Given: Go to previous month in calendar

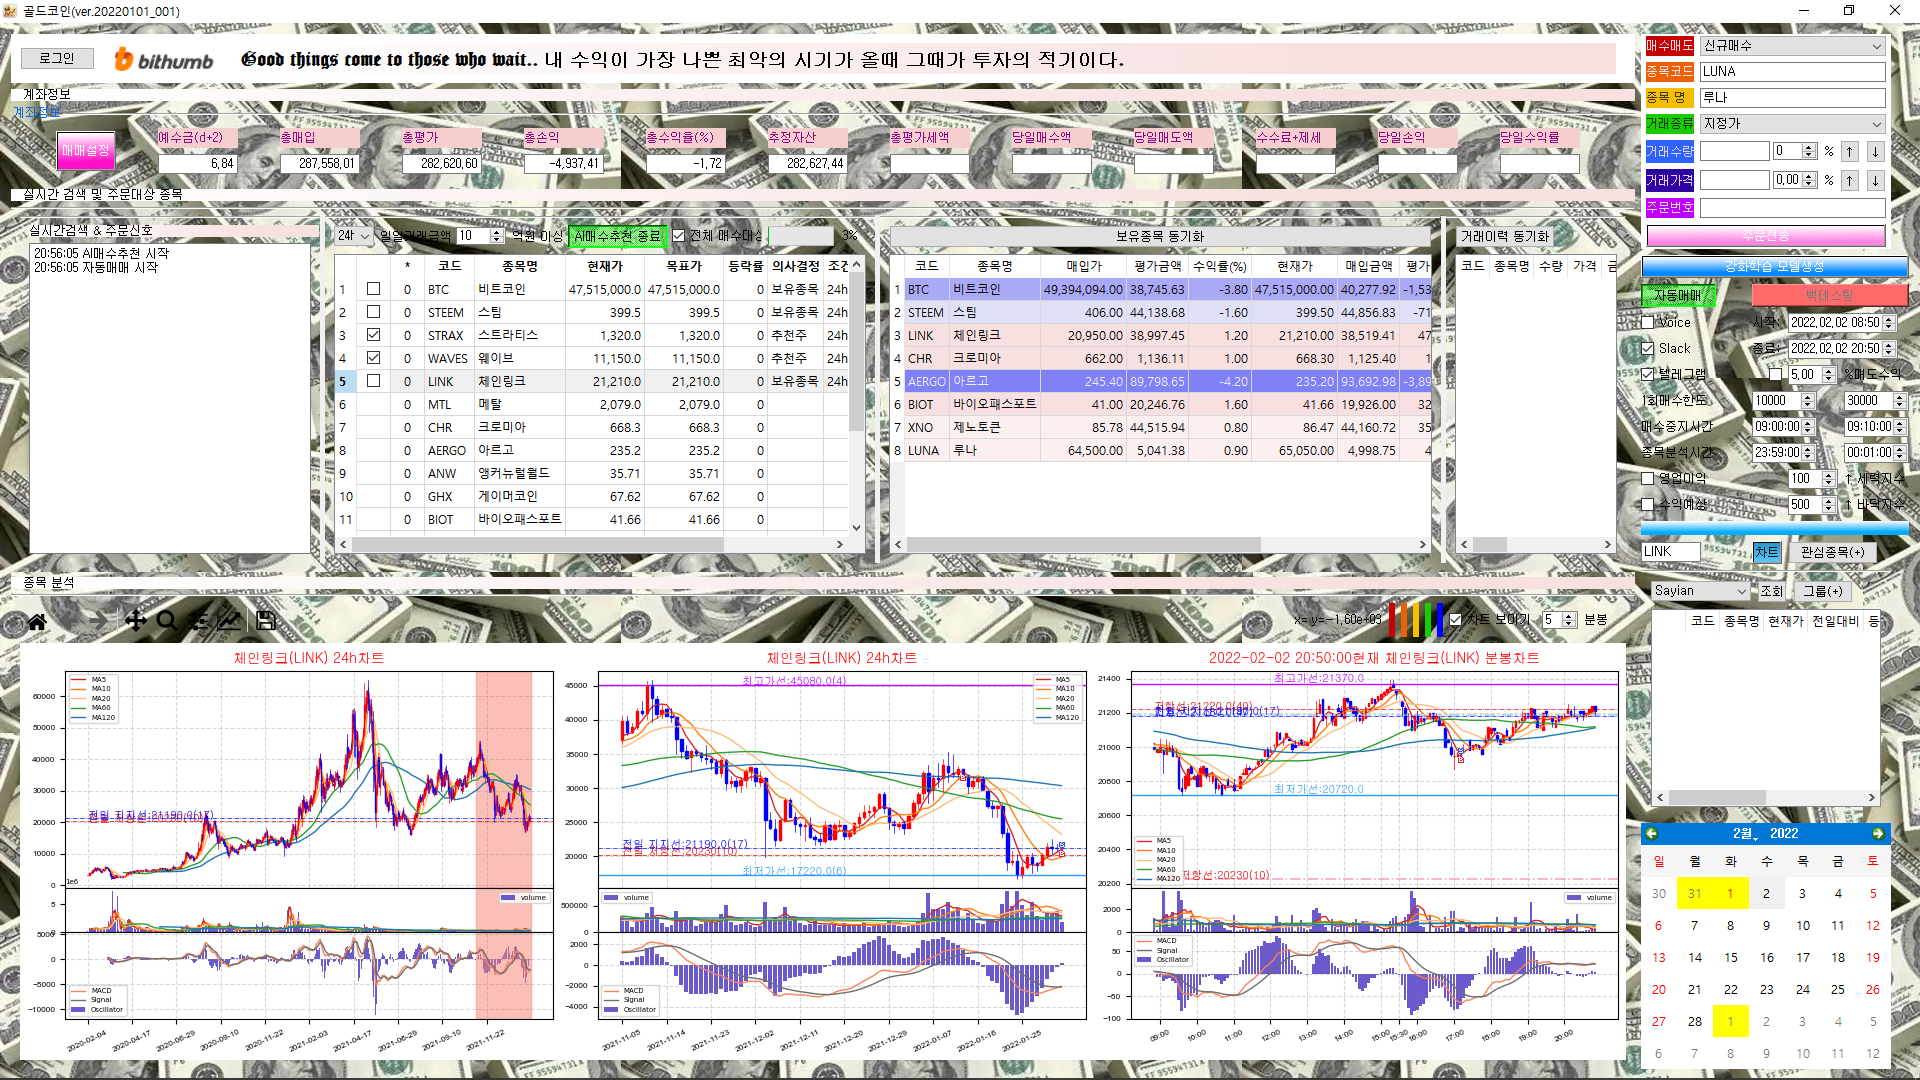Looking at the screenshot, I should pyautogui.click(x=1652, y=833).
